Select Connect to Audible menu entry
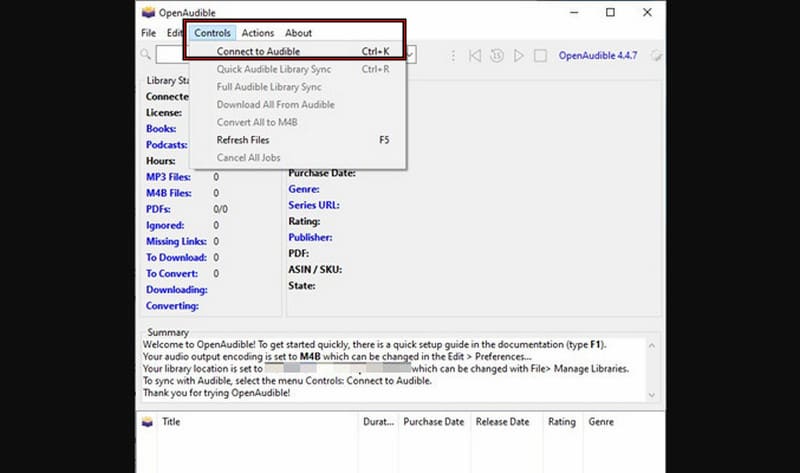This screenshot has height=473, width=800. [x=298, y=52]
